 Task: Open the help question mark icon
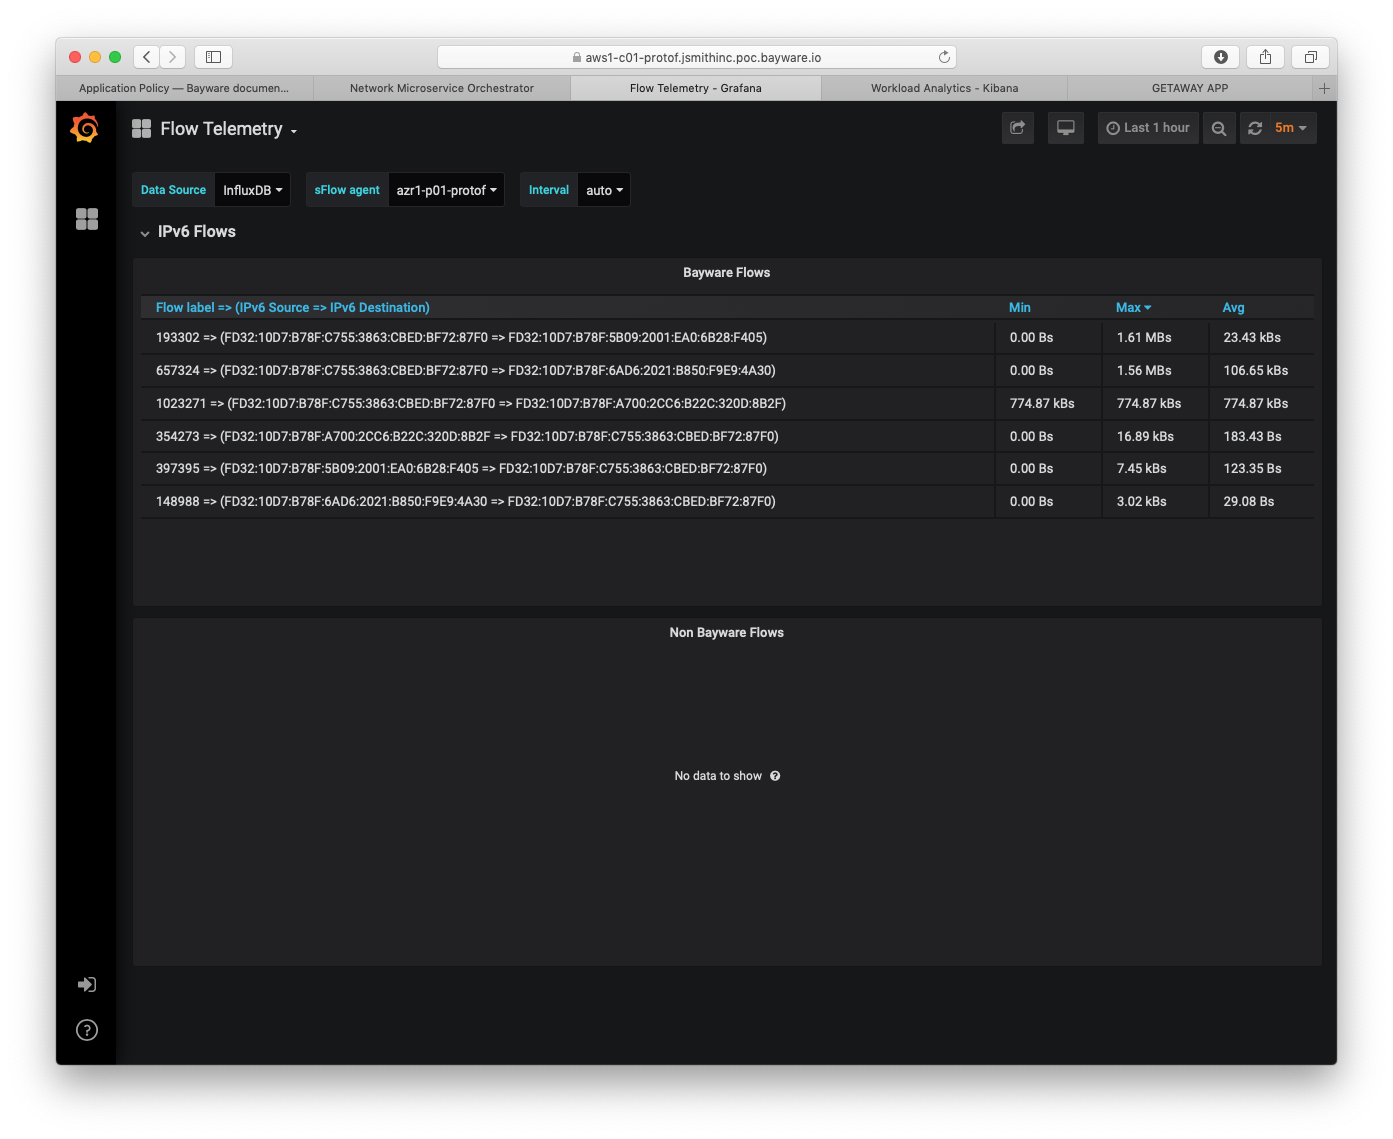tap(87, 1030)
